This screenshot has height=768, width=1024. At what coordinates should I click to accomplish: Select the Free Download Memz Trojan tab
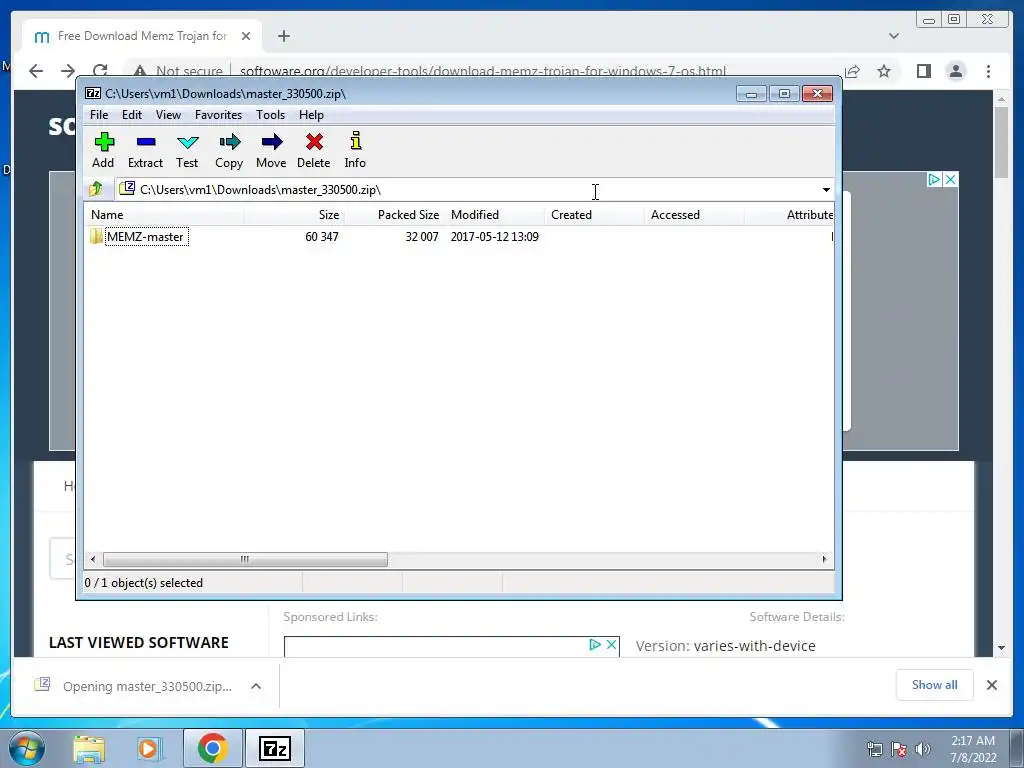pos(142,36)
